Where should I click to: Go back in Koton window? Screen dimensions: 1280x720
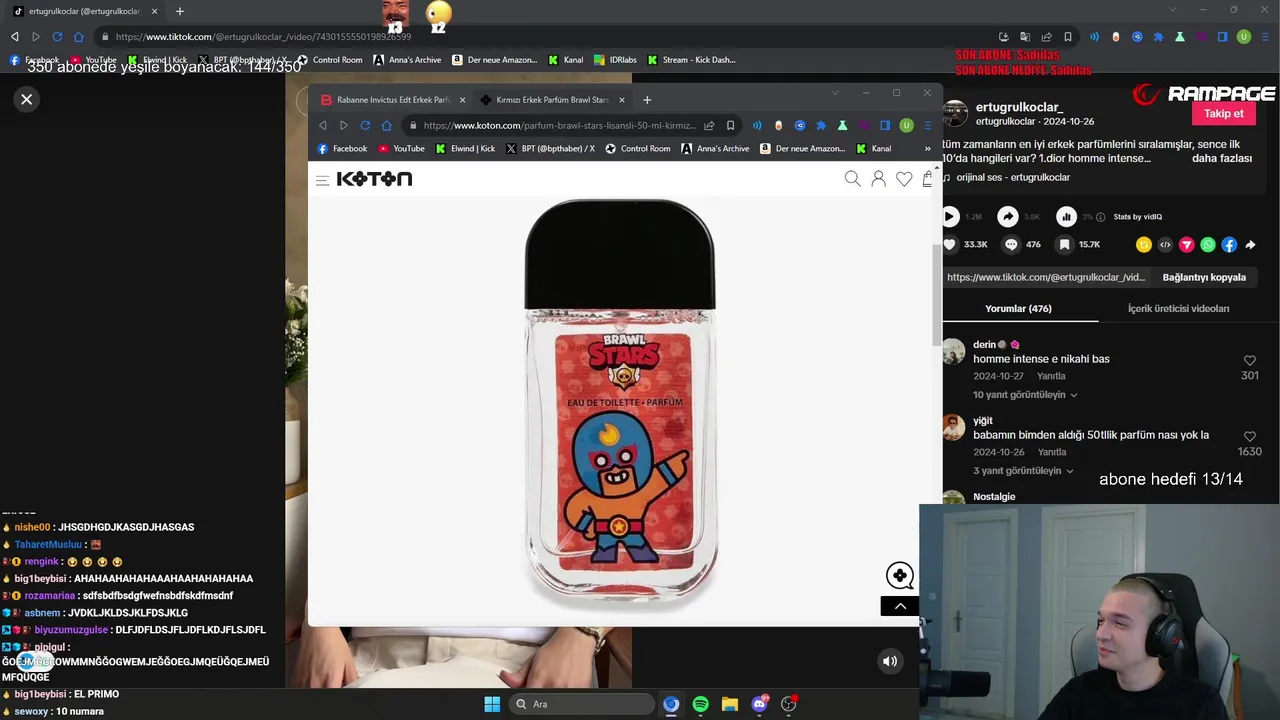[x=322, y=125]
